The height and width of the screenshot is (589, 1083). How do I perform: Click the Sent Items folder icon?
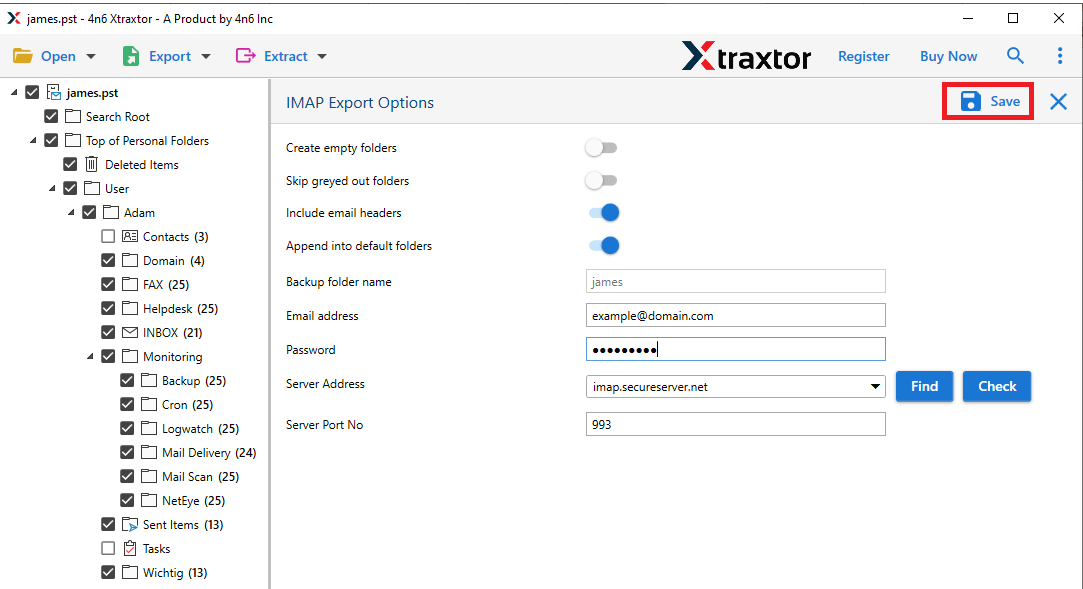pos(130,525)
